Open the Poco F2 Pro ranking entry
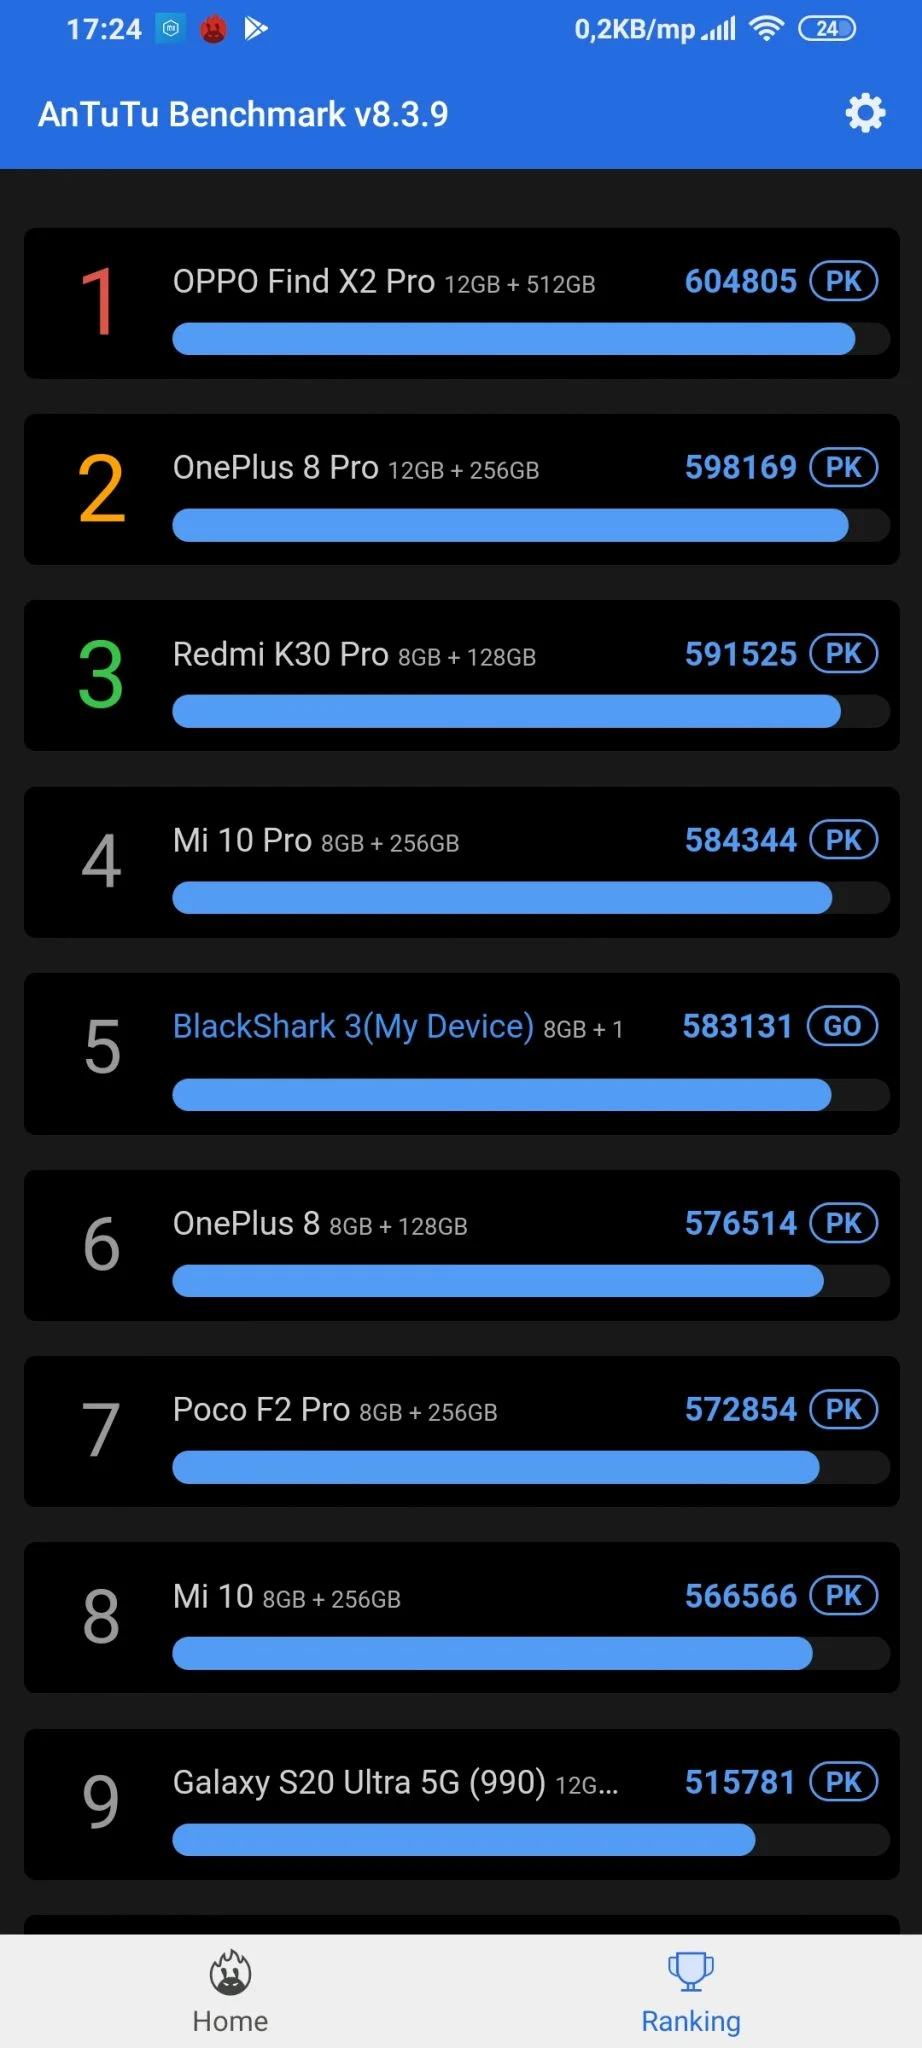 461,1431
